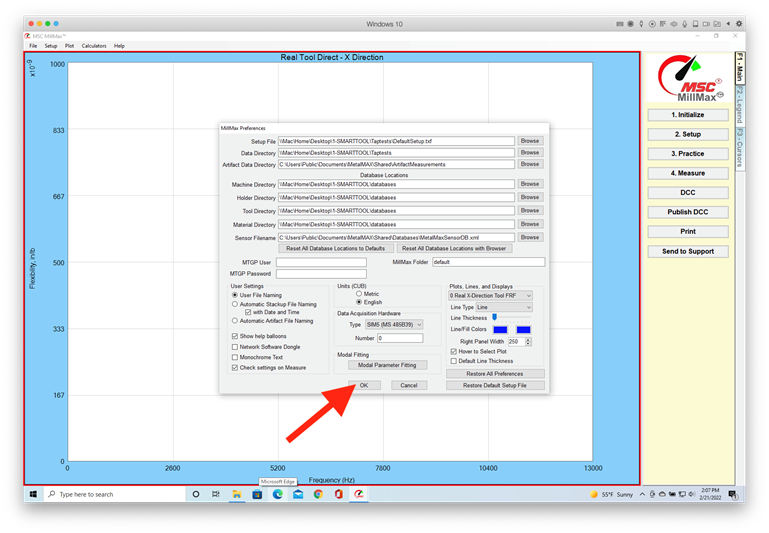Click the volume speaker tray icon

(692, 494)
